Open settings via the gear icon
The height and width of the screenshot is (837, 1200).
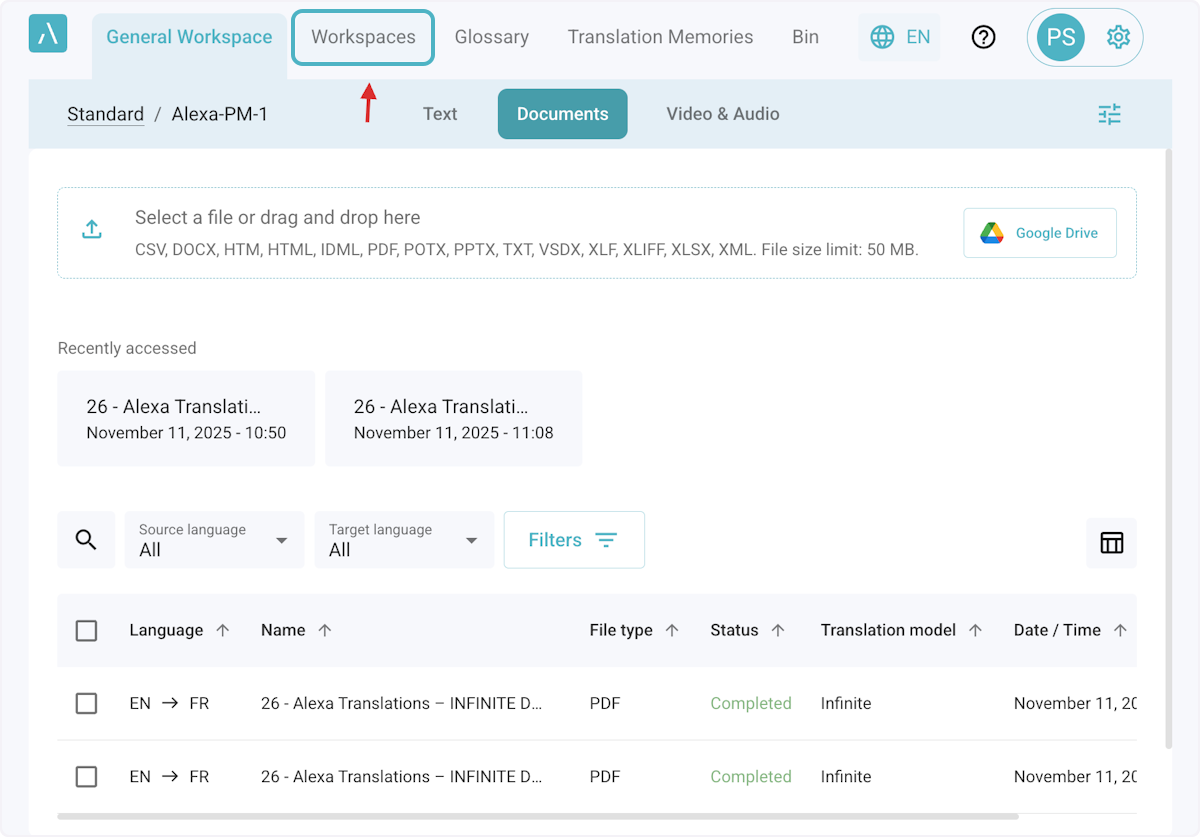point(1118,37)
